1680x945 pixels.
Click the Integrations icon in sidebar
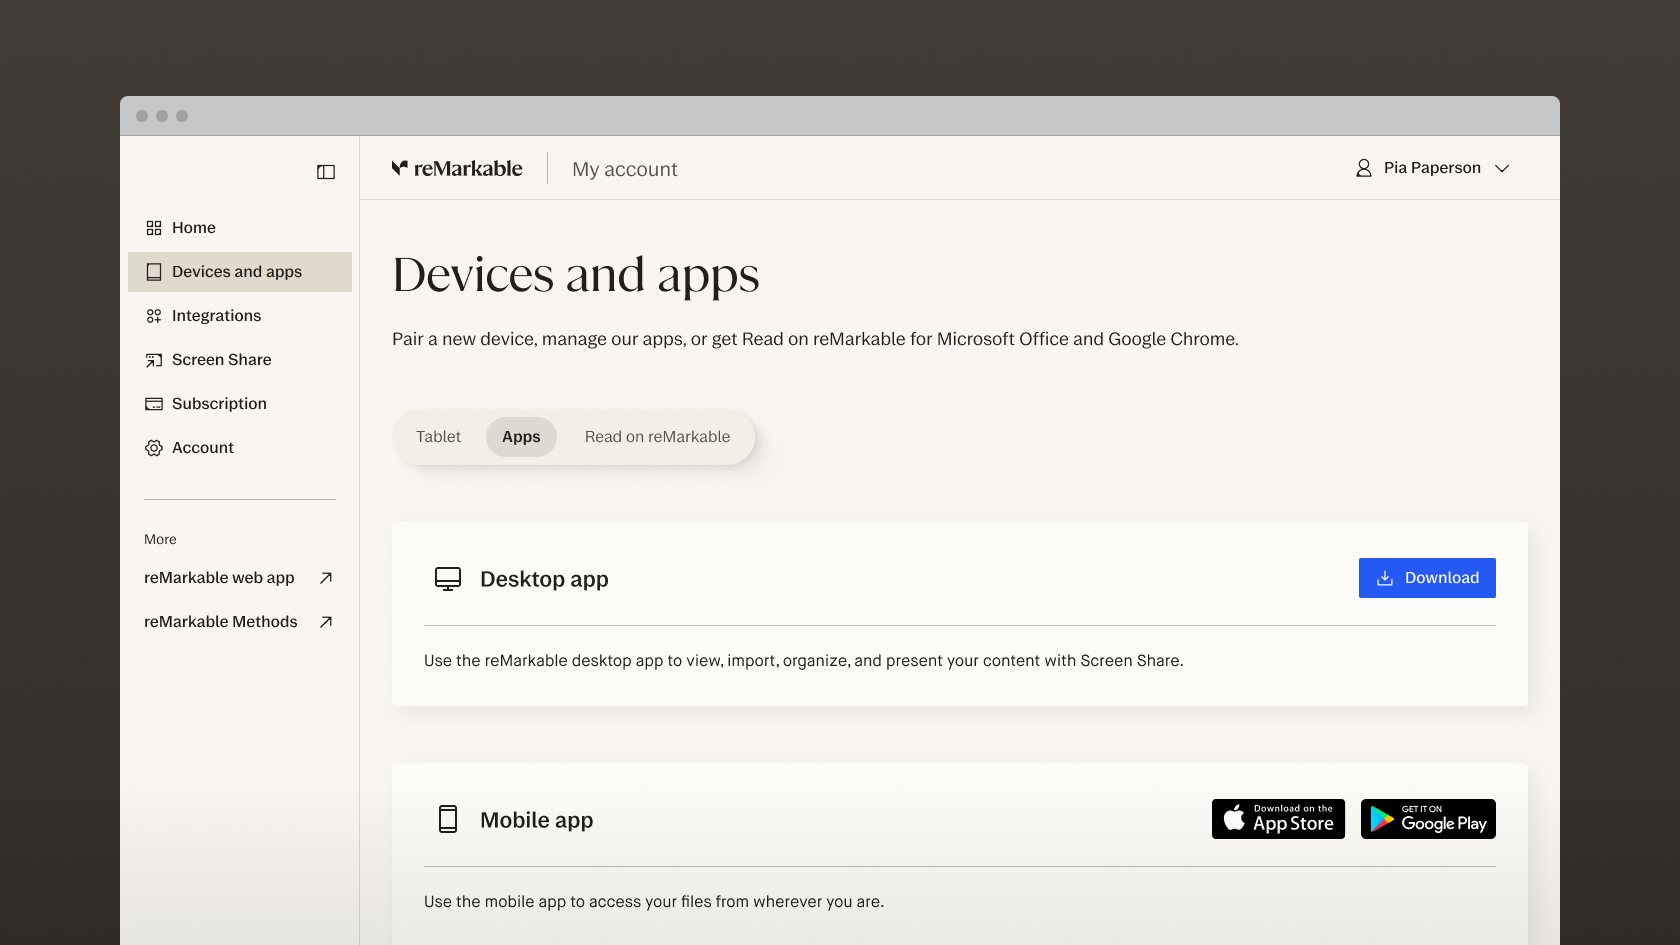pos(154,316)
